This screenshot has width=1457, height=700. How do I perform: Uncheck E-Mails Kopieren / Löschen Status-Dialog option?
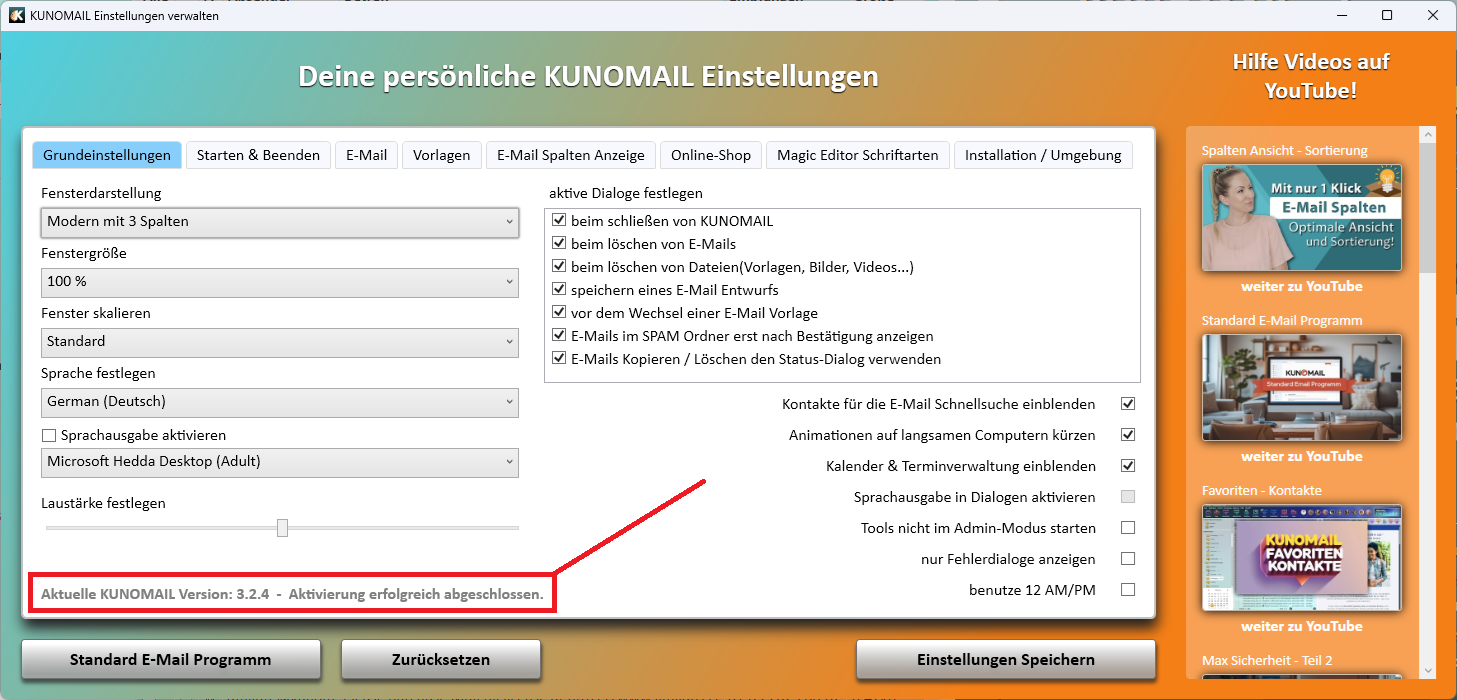[x=559, y=359]
